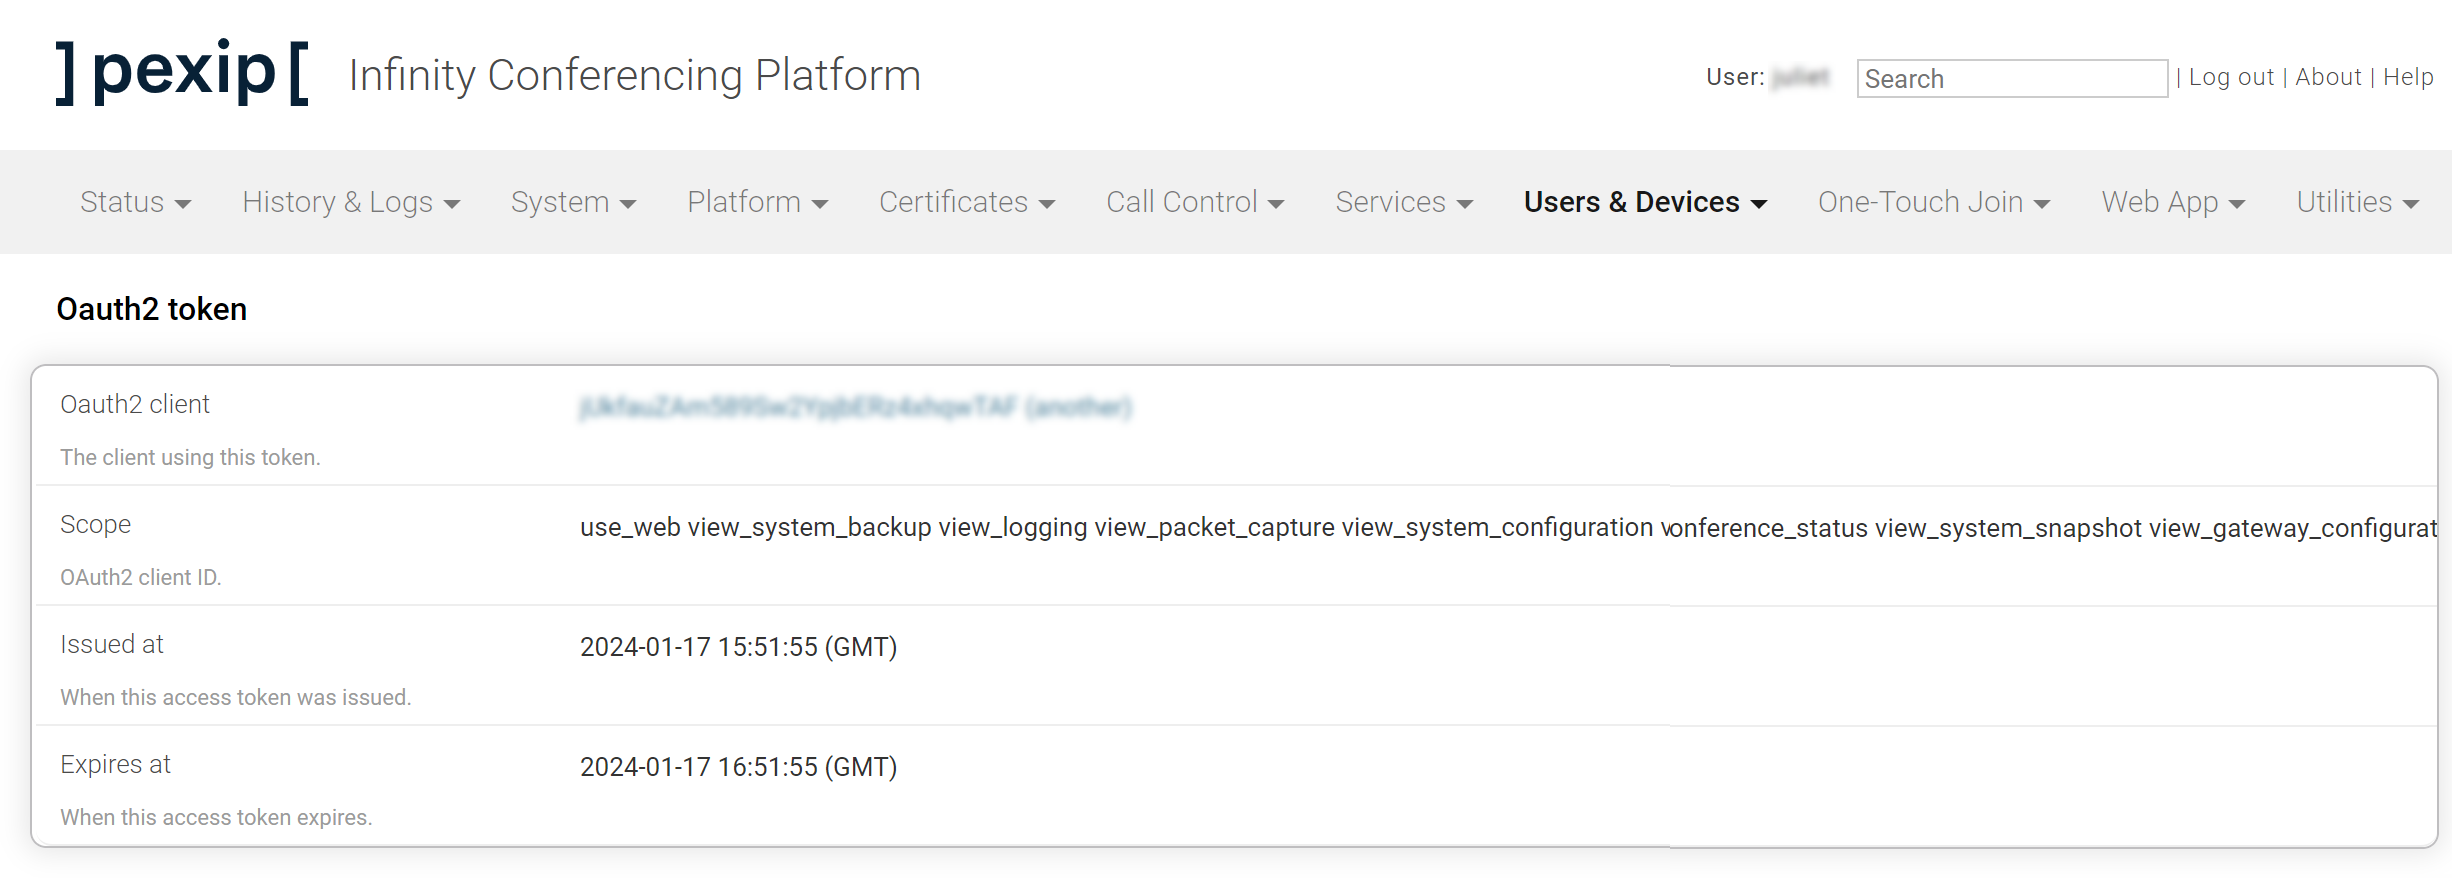Expand the One-Touch Join menu

[x=1933, y=202]
